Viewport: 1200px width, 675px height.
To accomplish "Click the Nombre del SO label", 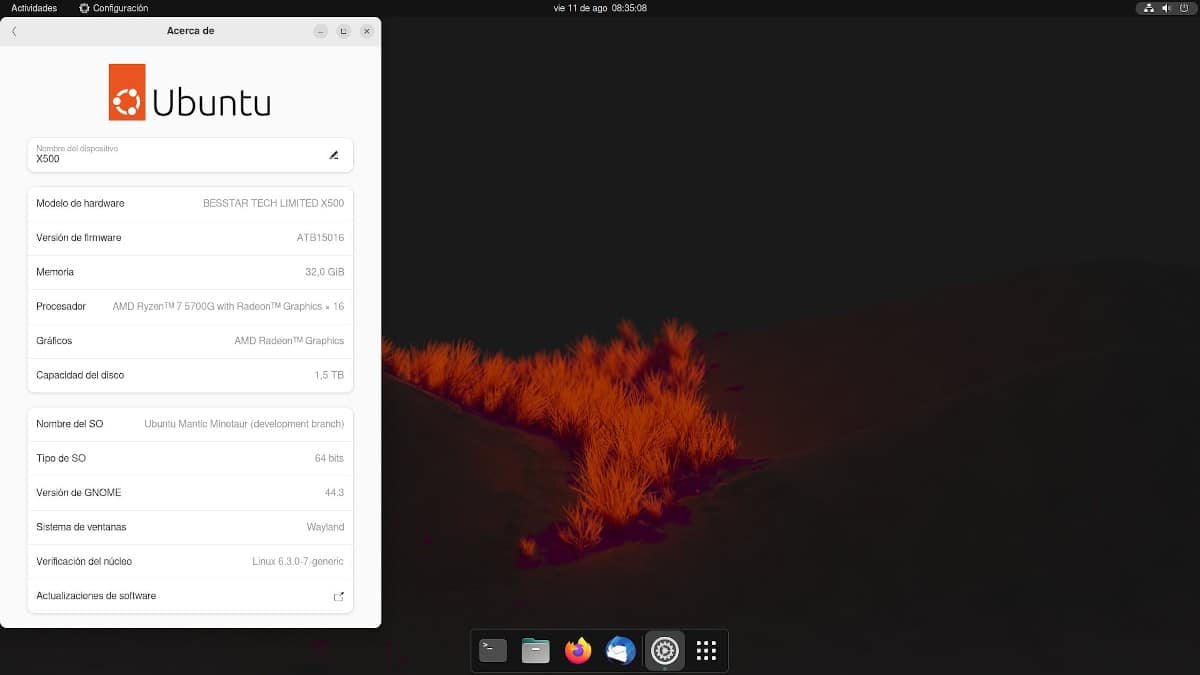I will coord(69,424).
